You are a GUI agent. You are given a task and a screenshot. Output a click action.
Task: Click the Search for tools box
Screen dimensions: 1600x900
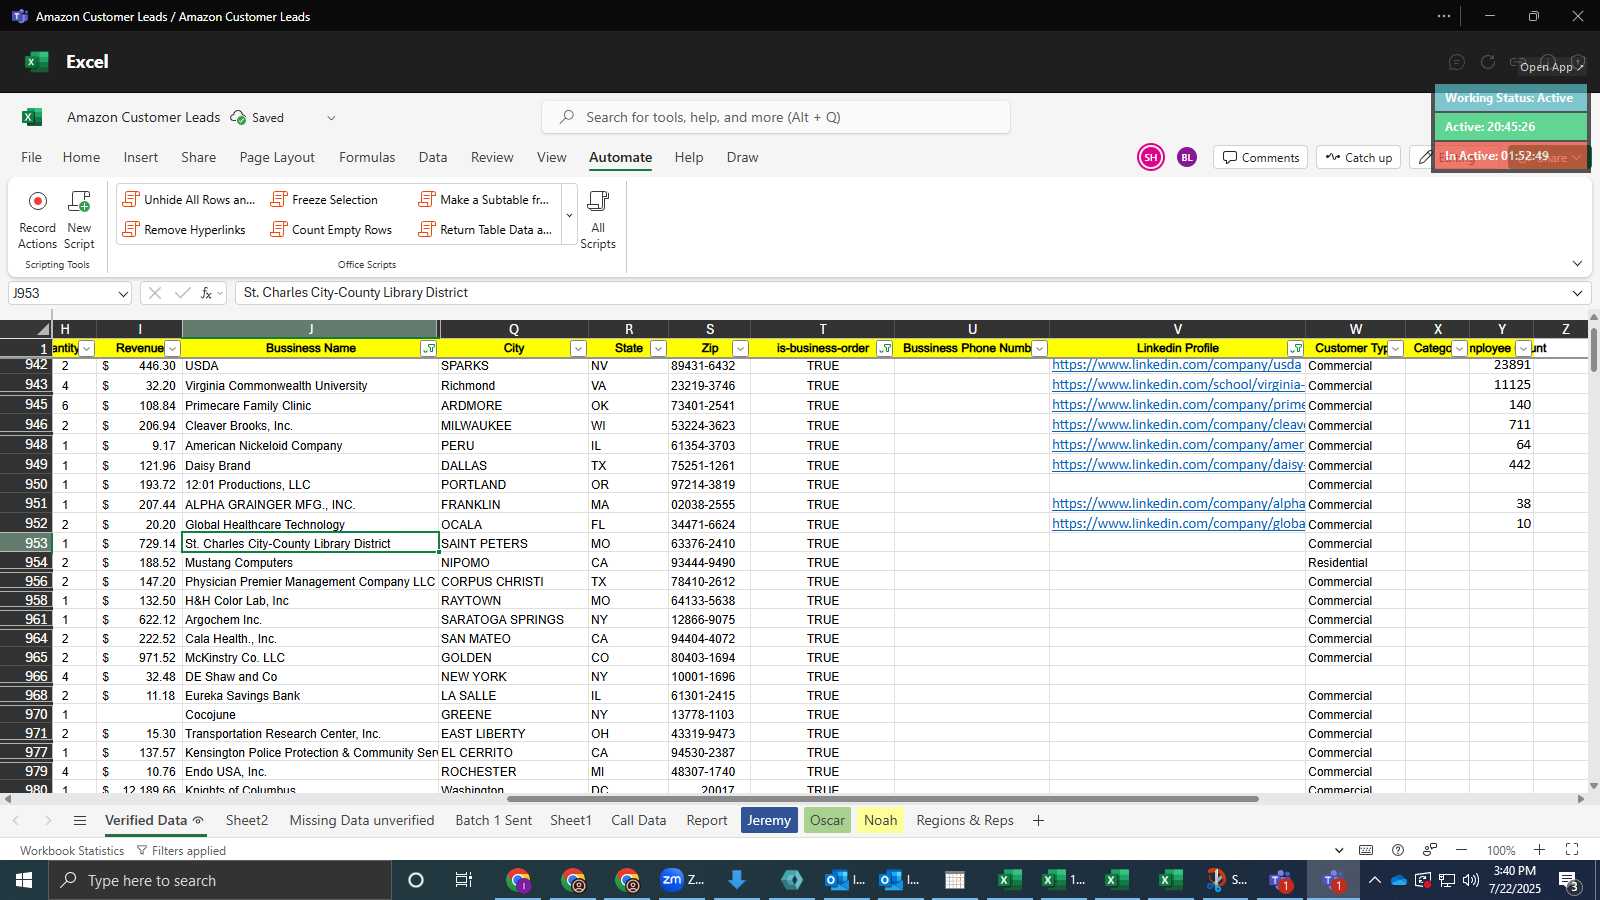[x=776, y=117]
